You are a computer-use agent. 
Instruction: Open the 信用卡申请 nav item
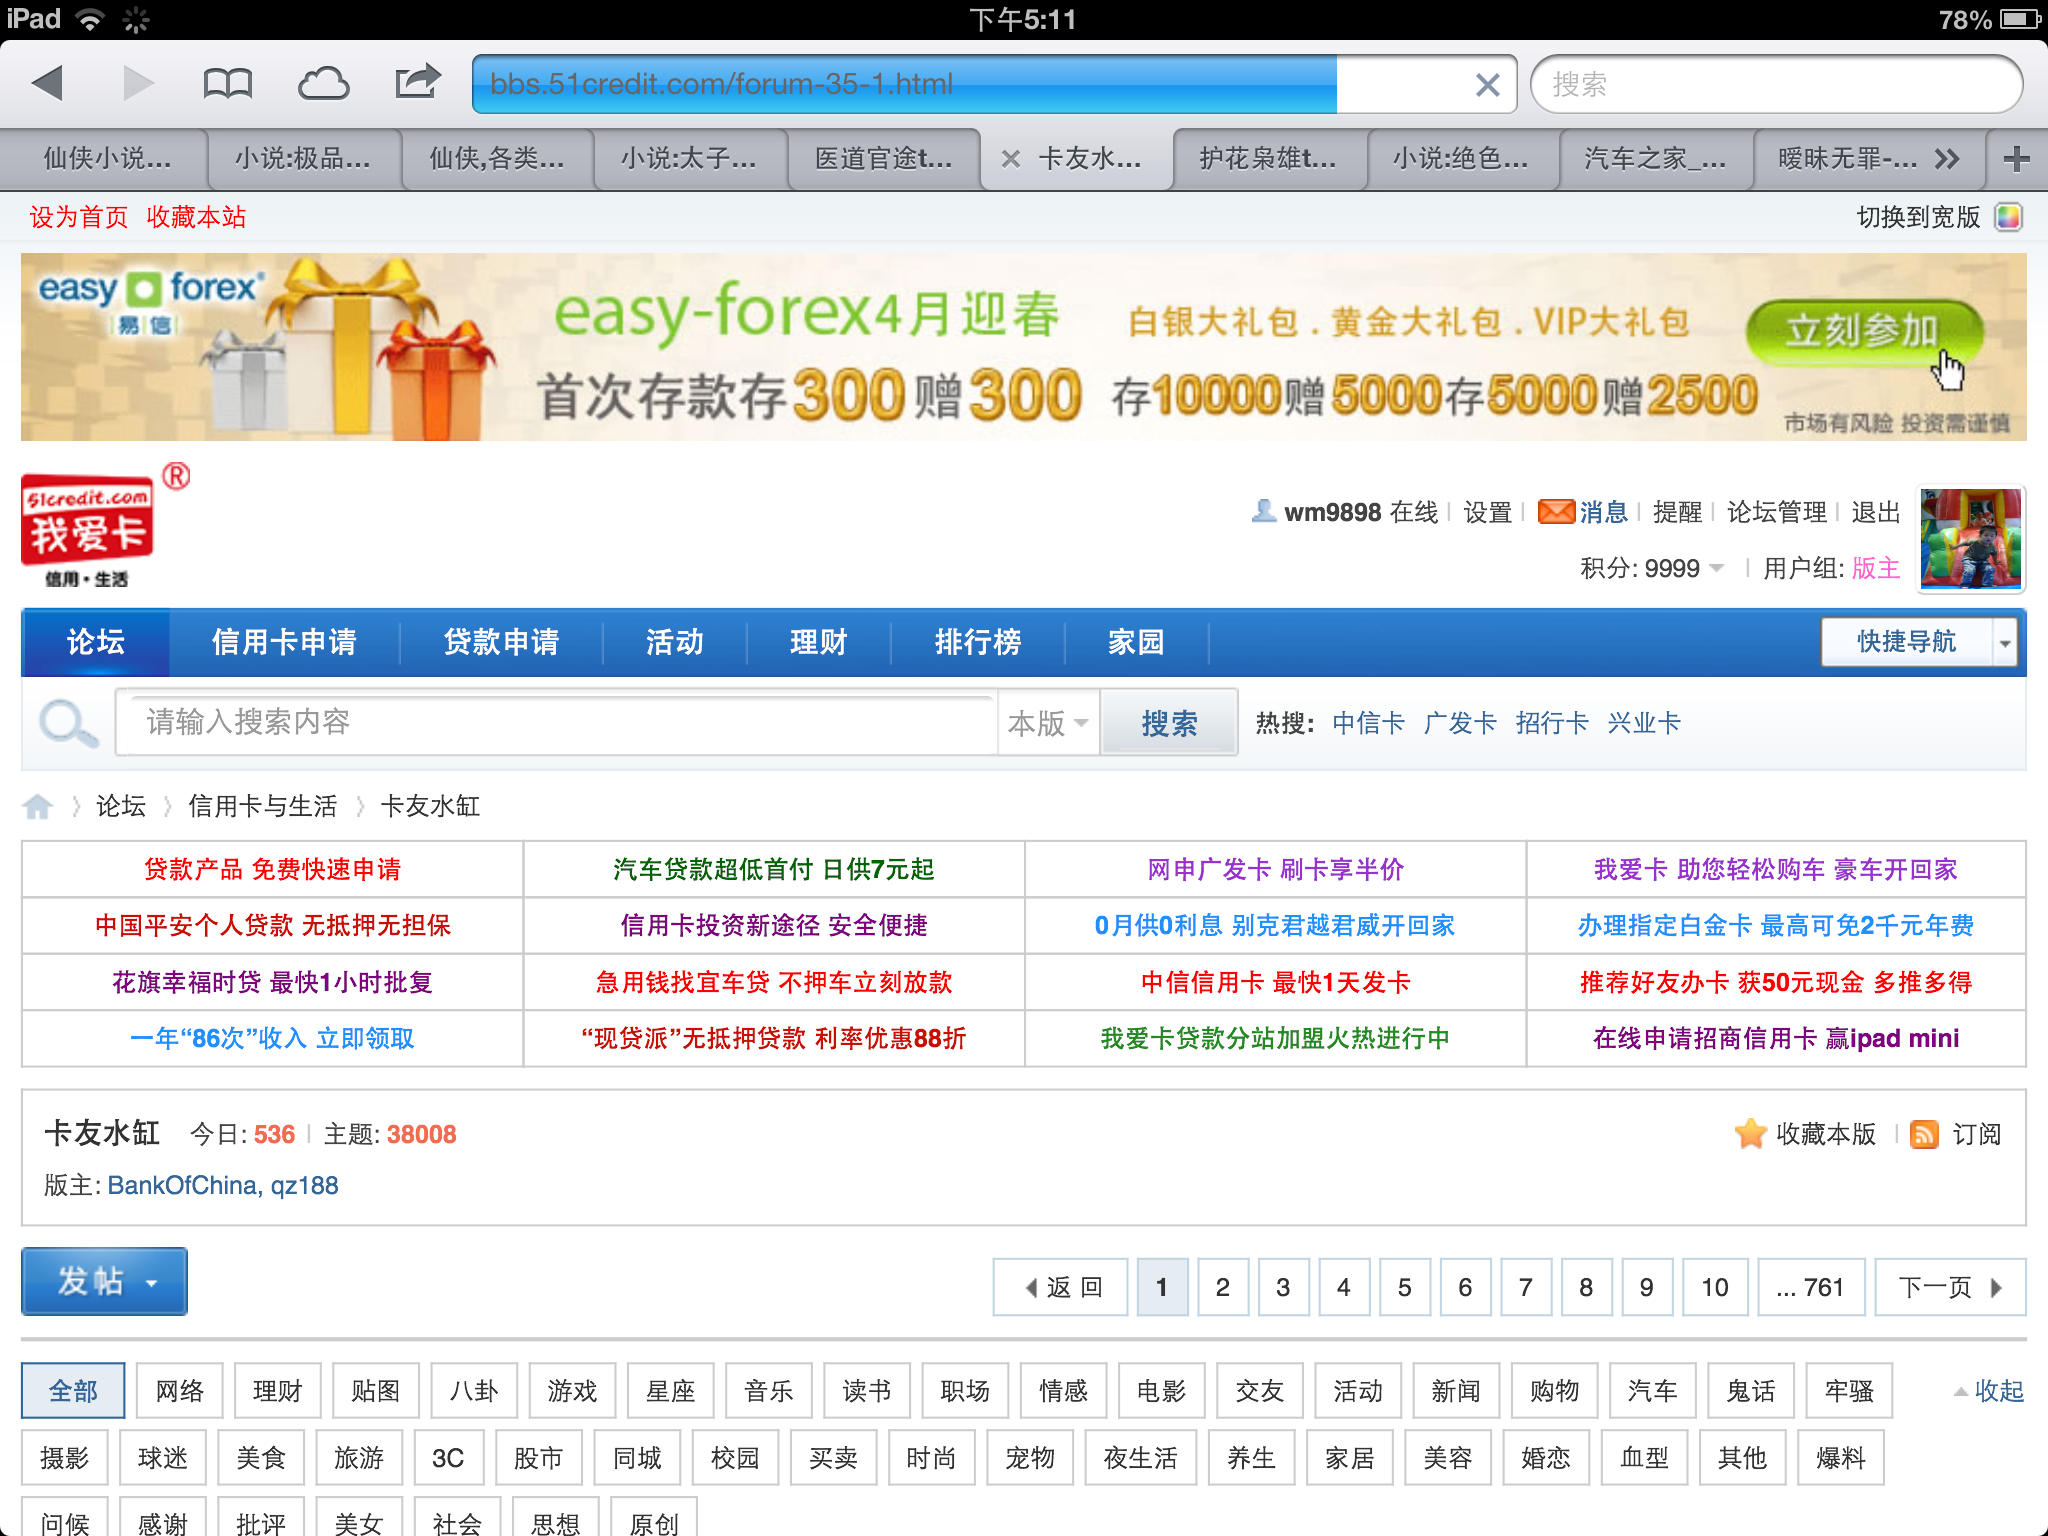(284, 642)
